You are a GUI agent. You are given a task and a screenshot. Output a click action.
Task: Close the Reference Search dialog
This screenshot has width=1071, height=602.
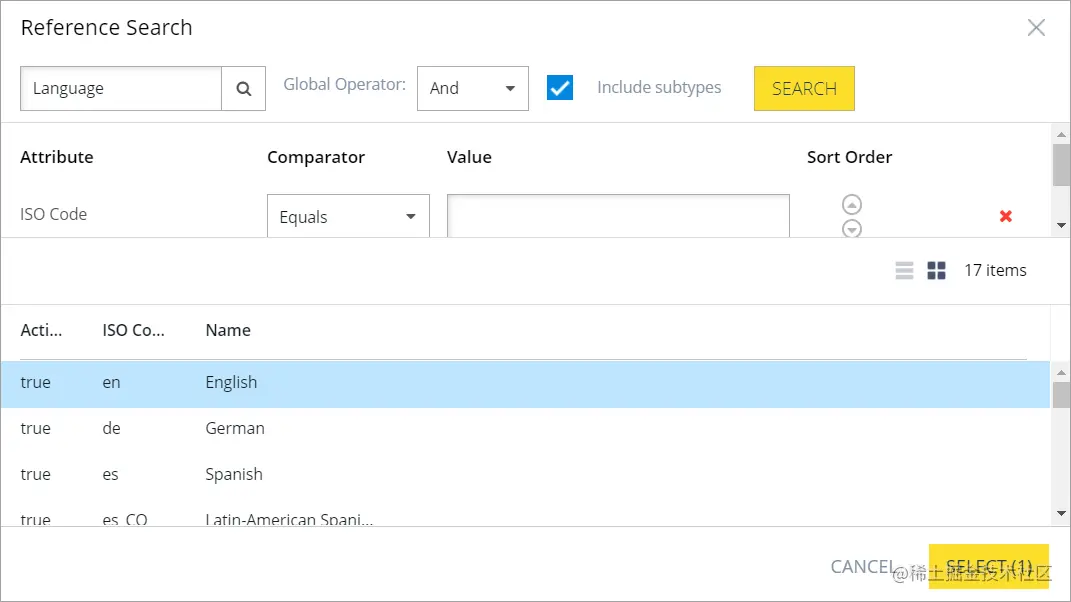pyautogui.click(x=1036, y=28)
